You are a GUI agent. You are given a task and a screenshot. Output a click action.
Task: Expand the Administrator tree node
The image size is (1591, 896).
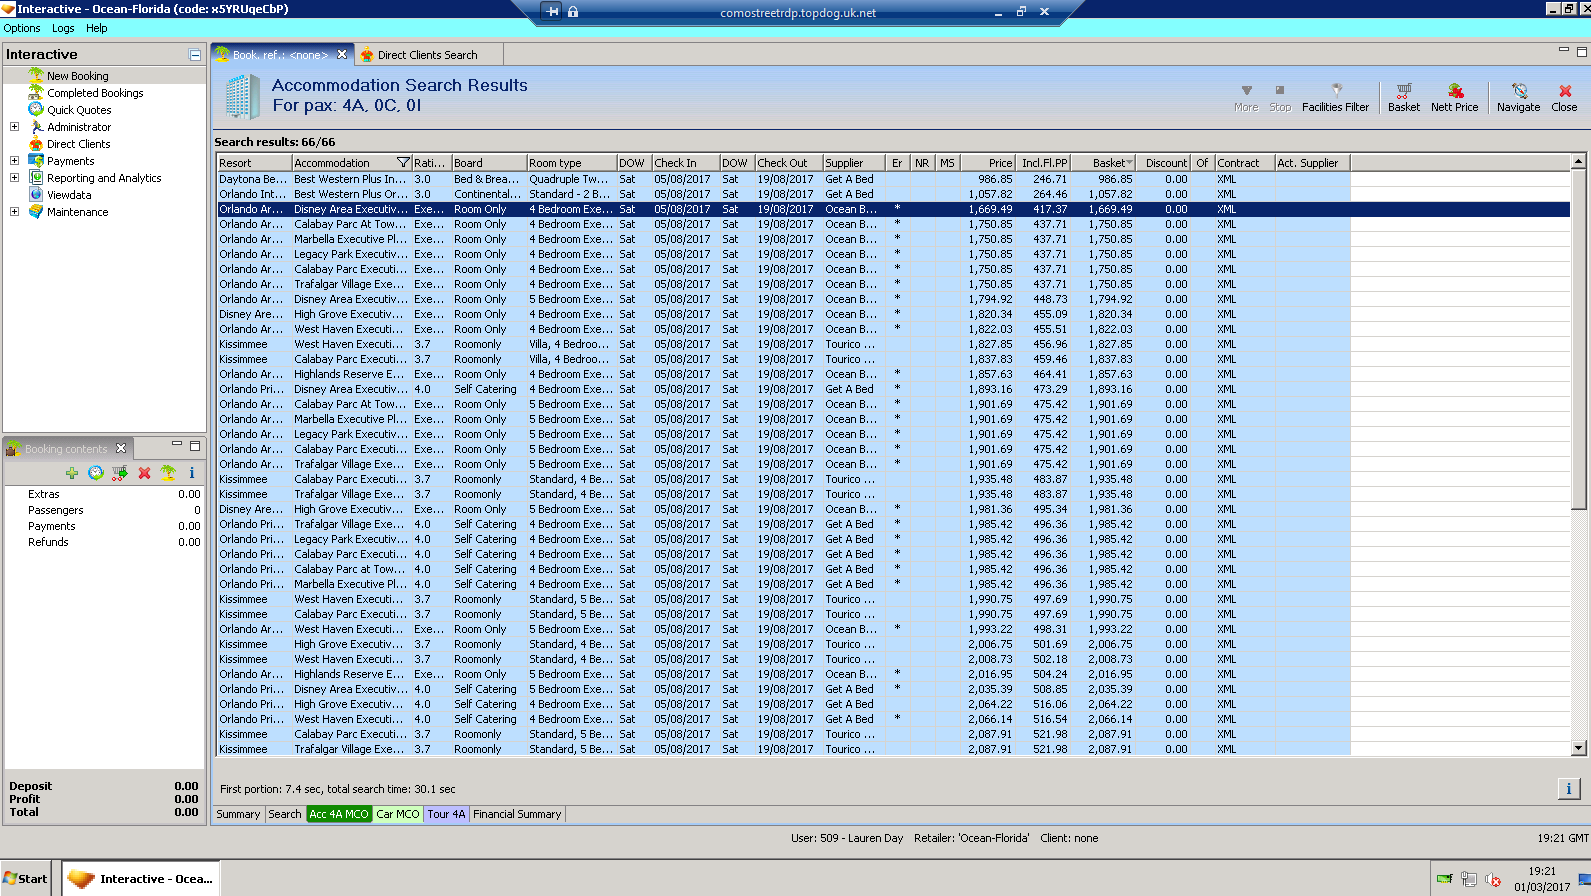point(14,127)
